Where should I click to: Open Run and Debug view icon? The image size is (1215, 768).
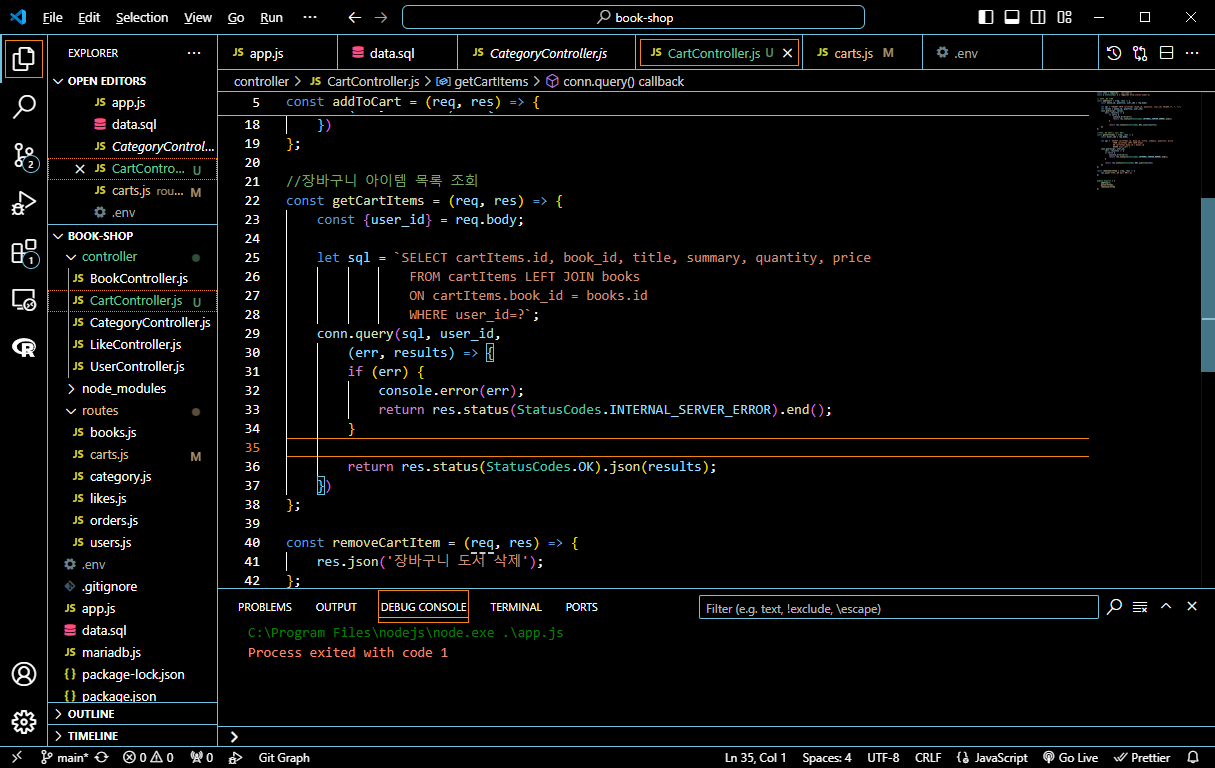coord(24,204)
